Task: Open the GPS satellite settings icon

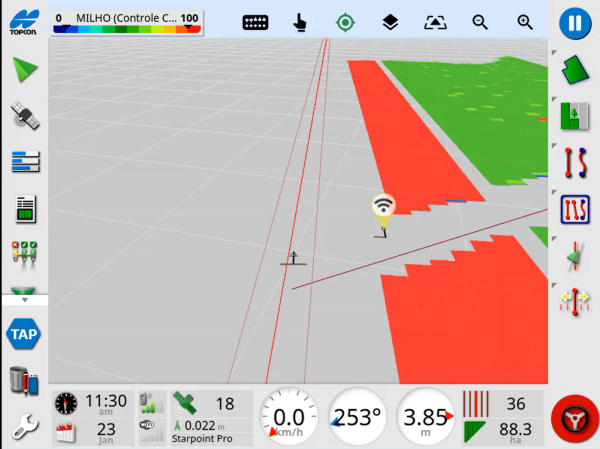Action: pyautogui.click(x=25, y=115)
